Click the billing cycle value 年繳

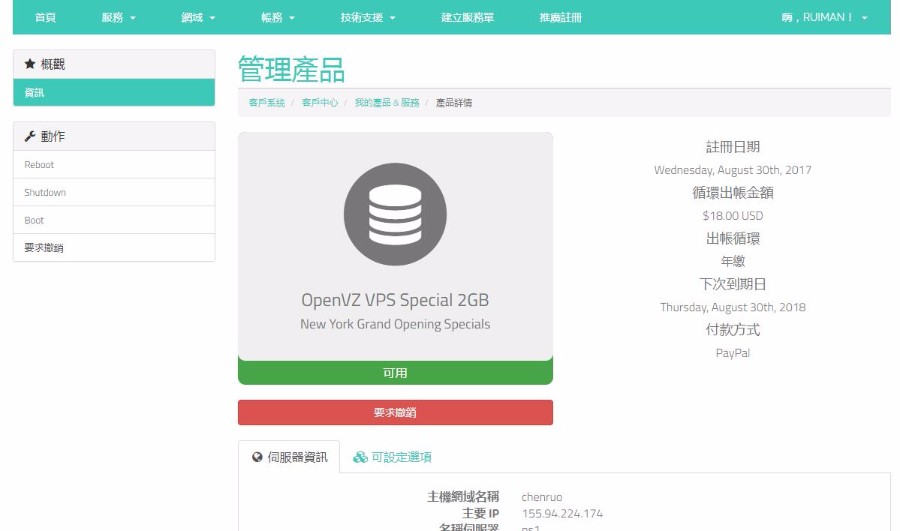[x=732, y=261]
